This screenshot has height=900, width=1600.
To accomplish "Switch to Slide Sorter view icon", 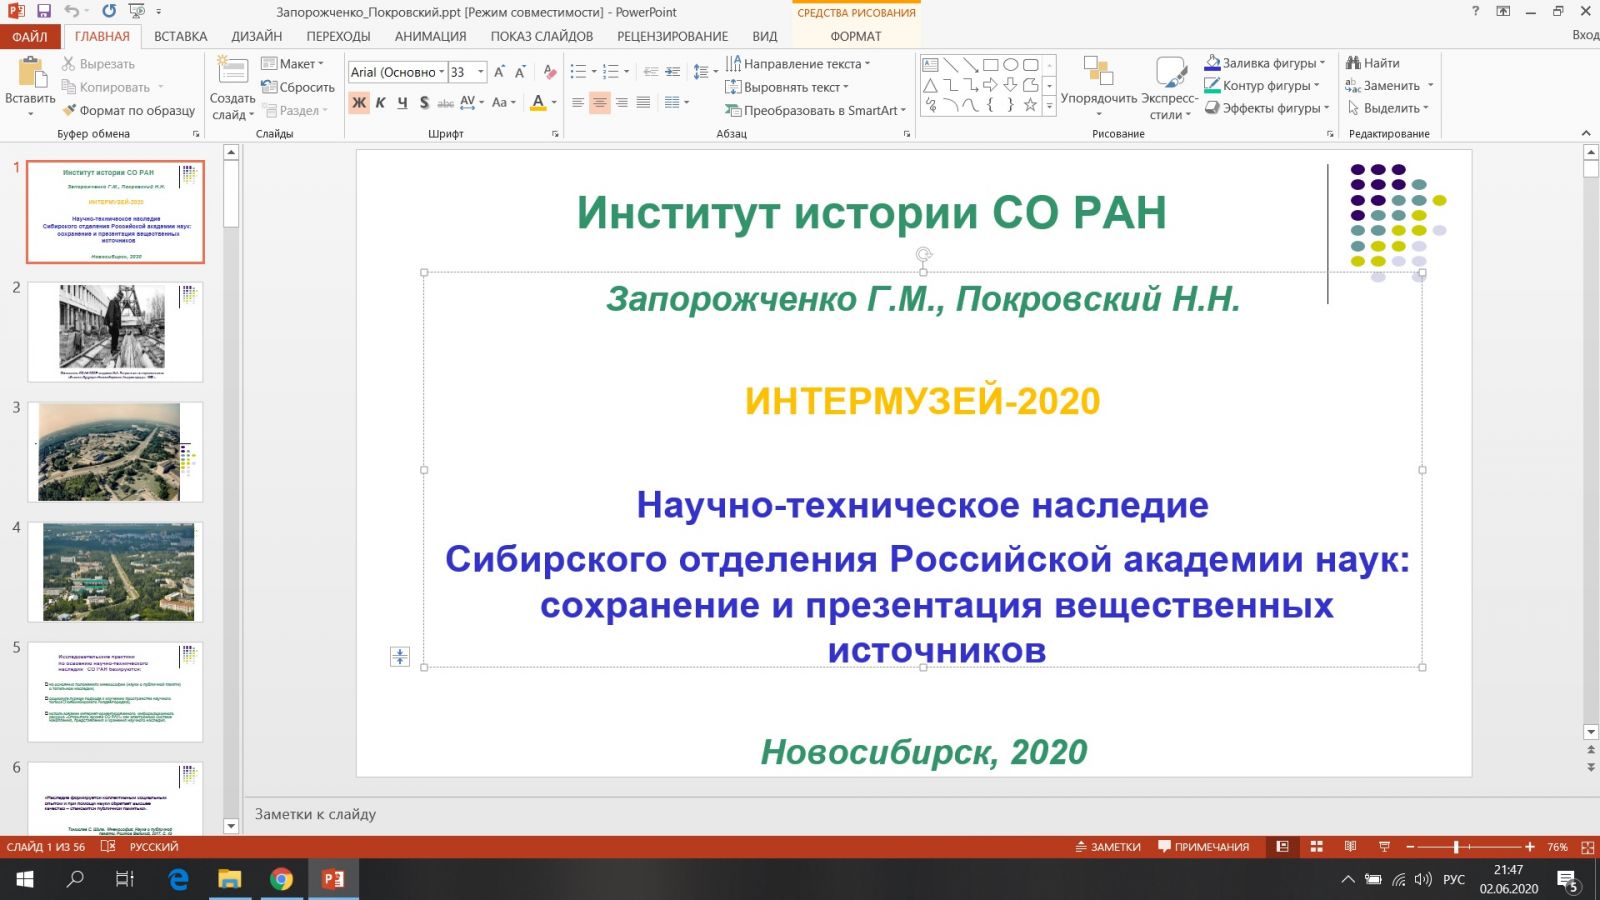I will (x=1316, y=847).
